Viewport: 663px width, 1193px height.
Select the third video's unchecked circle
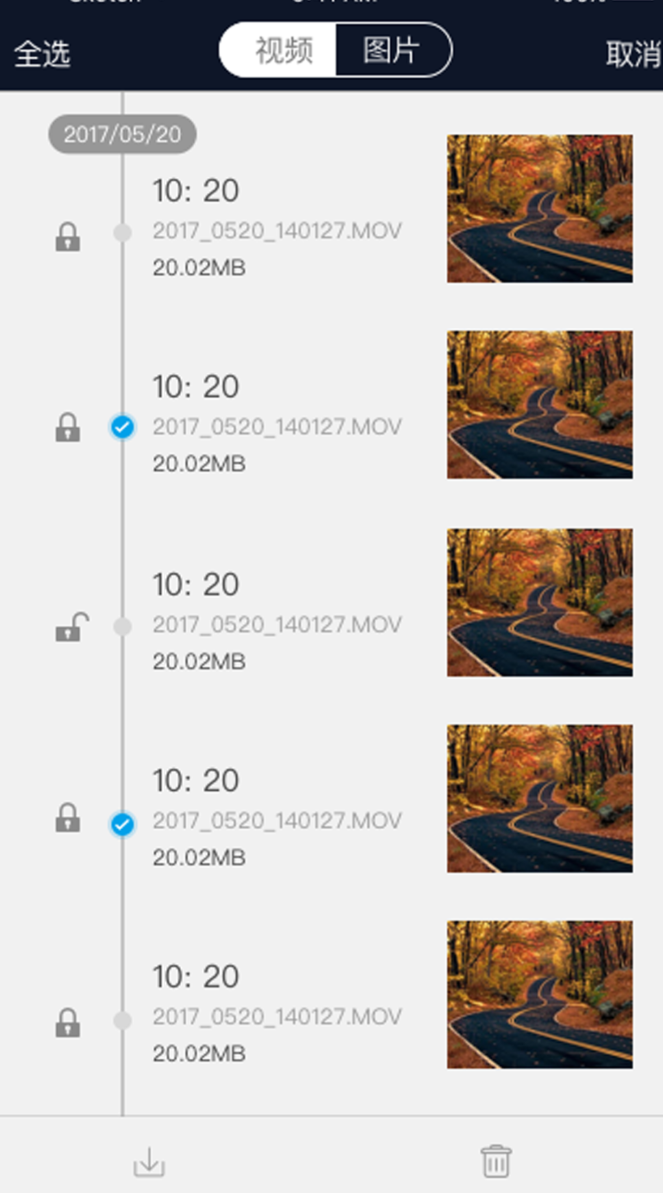coord(122,627)
